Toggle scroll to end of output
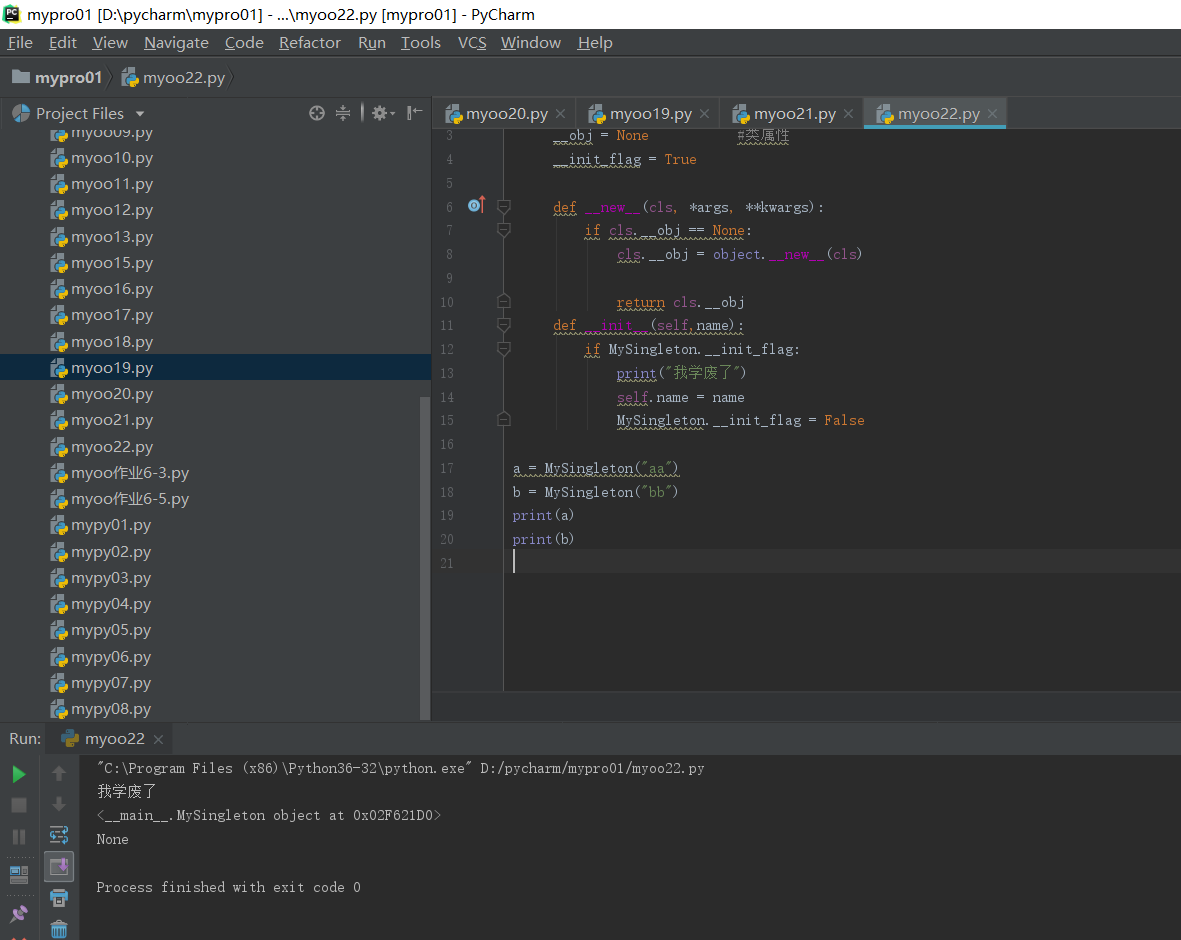 pyautogui.click(x=59, y=867)
